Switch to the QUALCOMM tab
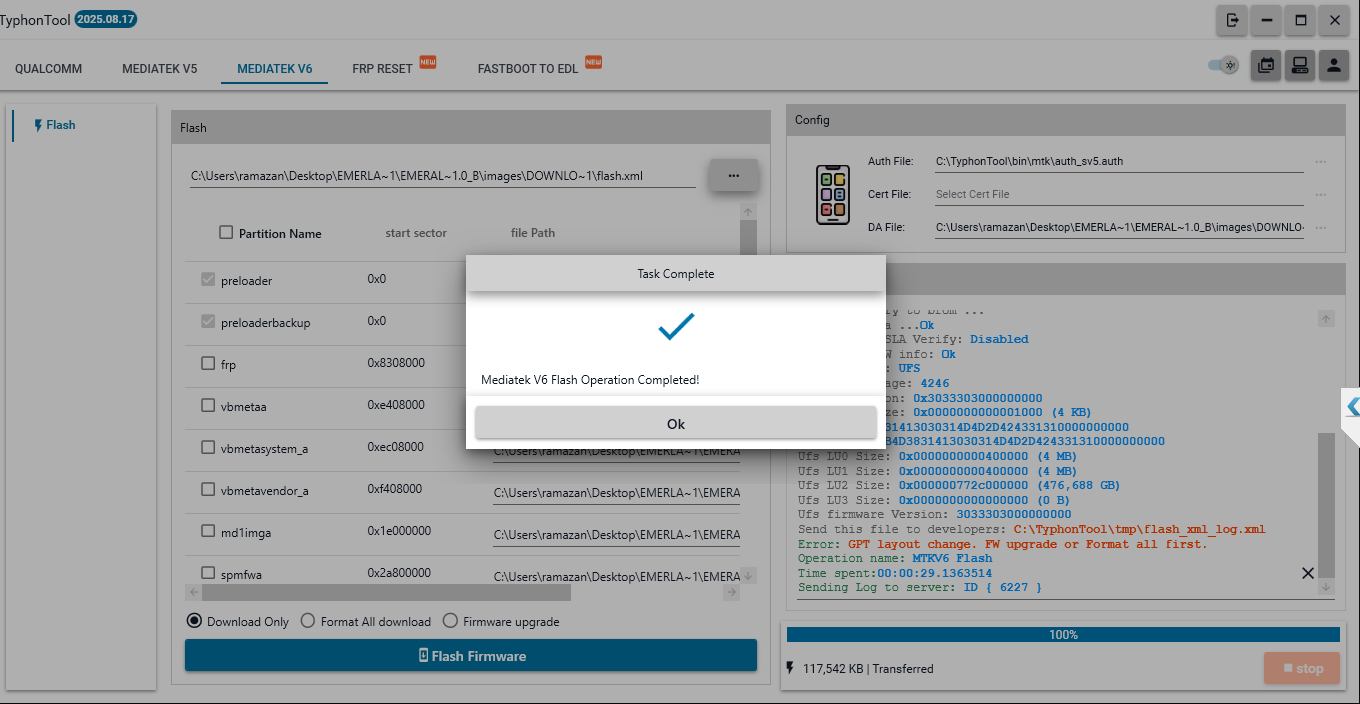The width and height of the screenshot is (1360, 704). [49, 69]
